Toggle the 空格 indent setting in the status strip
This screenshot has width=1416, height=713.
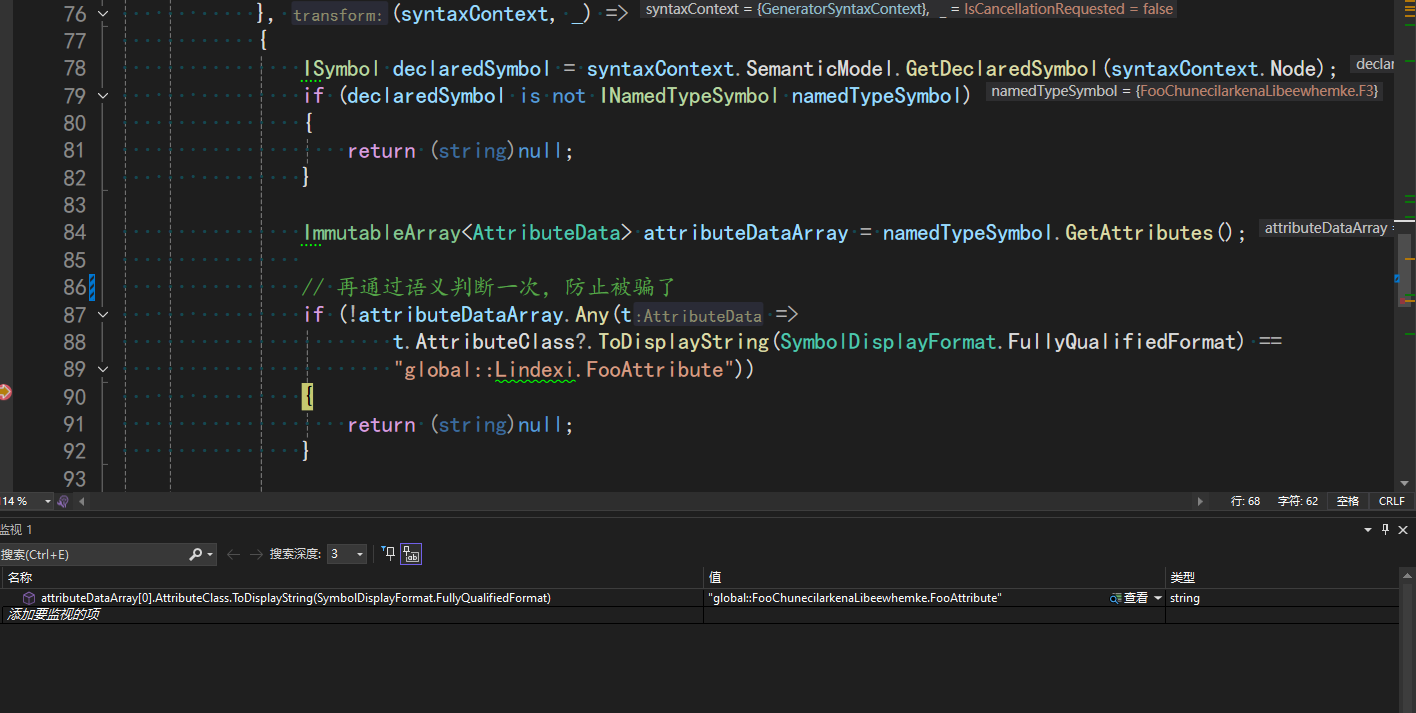1347,501
